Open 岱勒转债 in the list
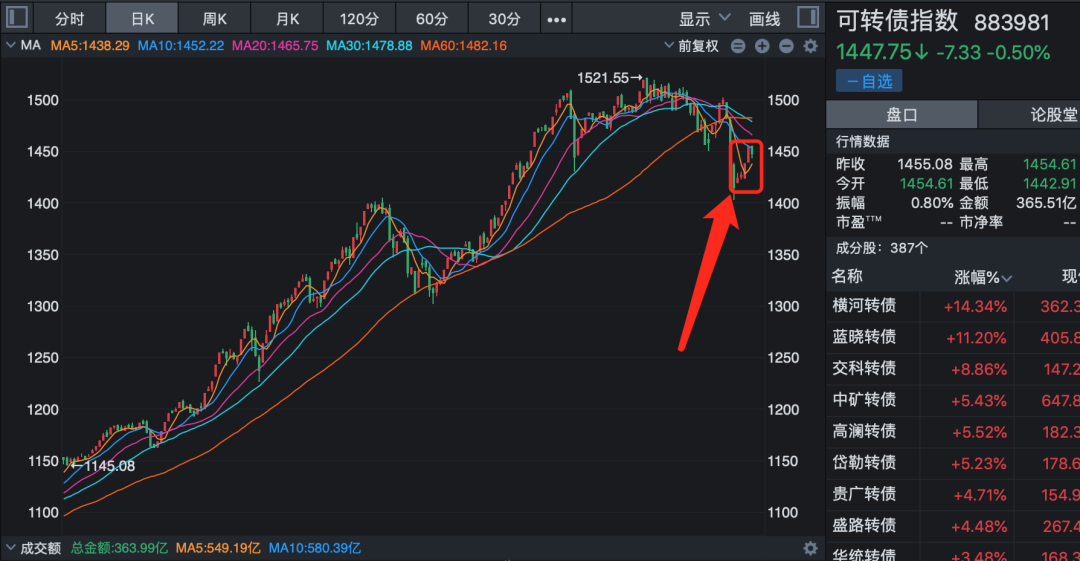The height and width of the screenshot is (561, 1080). (x=864, y=463)
